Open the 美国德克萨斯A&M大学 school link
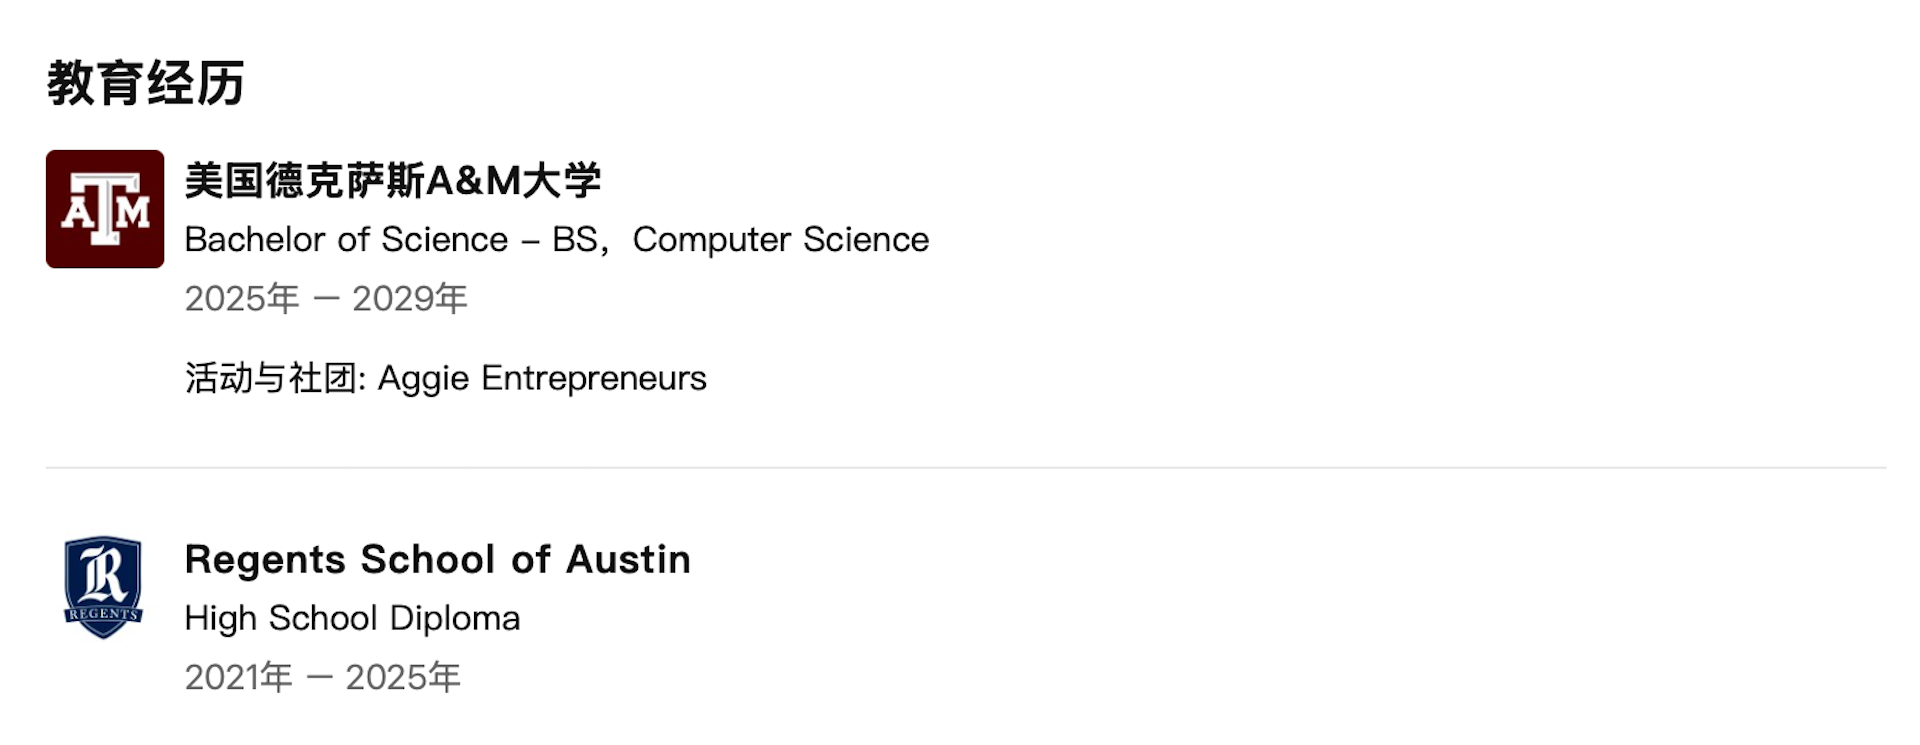The height and width of the screenshot is (745, 1920). [x=392, y=181]
